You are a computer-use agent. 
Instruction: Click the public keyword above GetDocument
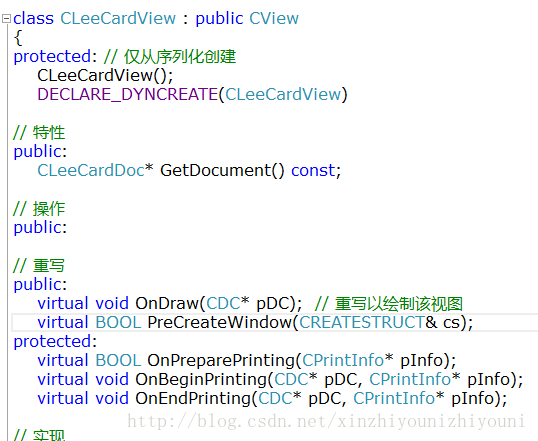point(37,152)
